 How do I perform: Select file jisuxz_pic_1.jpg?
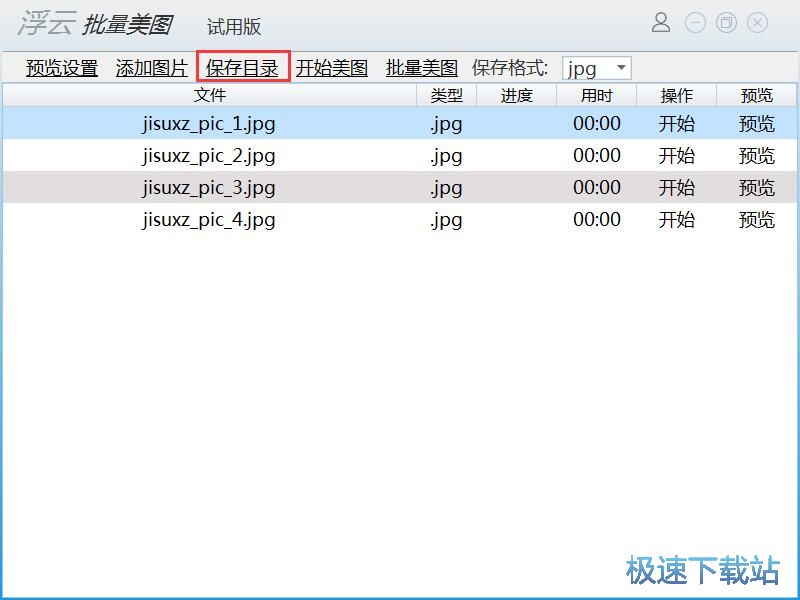click(x=209, y=124)
